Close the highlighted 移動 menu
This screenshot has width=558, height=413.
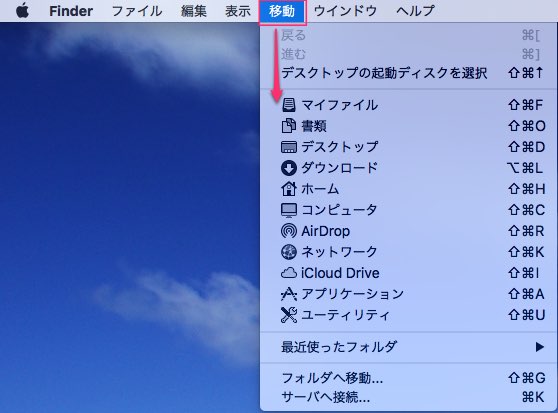[x=282, y=11]
